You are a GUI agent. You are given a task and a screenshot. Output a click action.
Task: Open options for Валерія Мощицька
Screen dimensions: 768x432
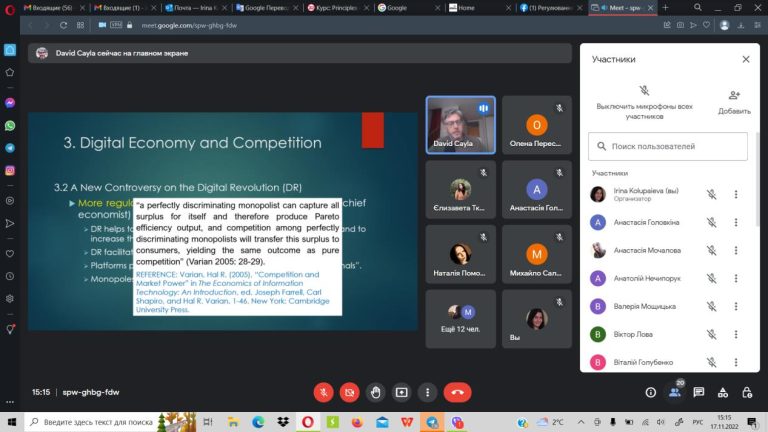coord(736,306)
